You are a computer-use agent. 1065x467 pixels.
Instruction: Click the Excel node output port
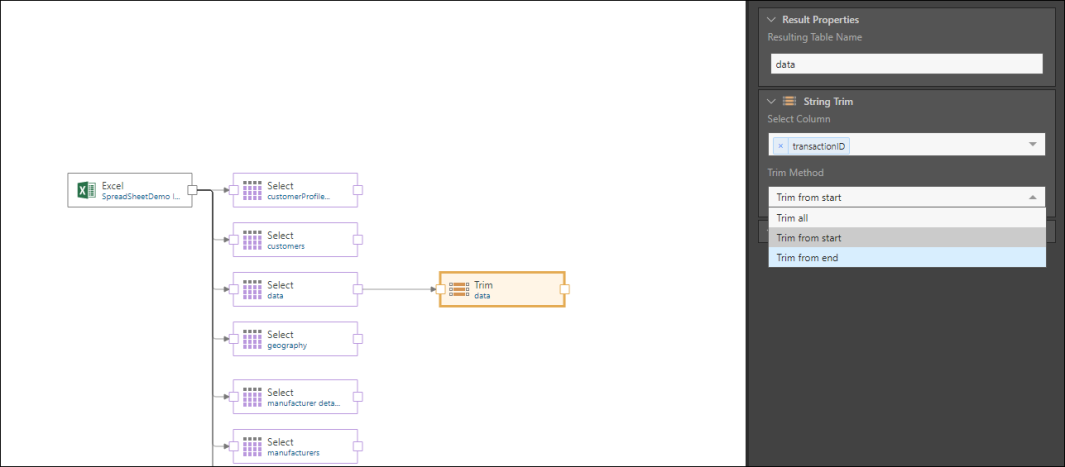point(192,190)
